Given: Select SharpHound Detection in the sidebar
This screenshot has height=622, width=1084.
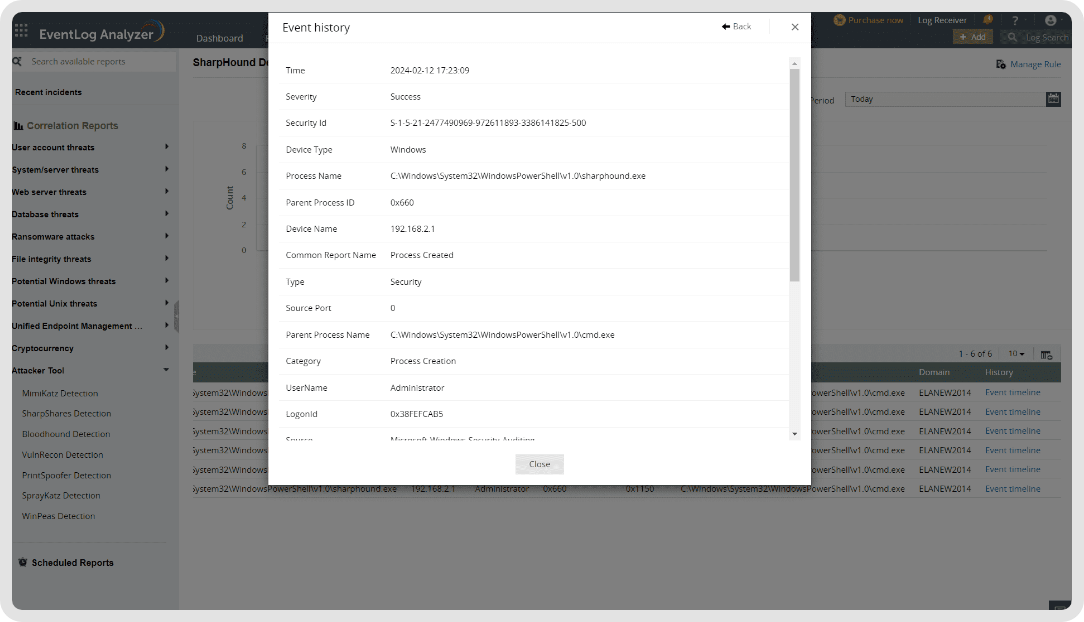Looking at the screenshot, I should (65, 413).
